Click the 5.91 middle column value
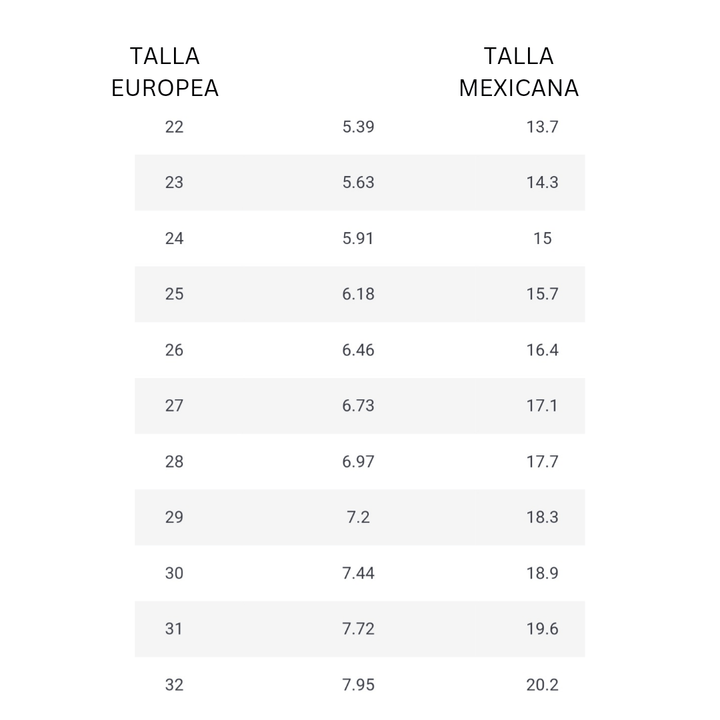Image resolution: width=720 pixels, height=720 pixels. pos(358,239)
